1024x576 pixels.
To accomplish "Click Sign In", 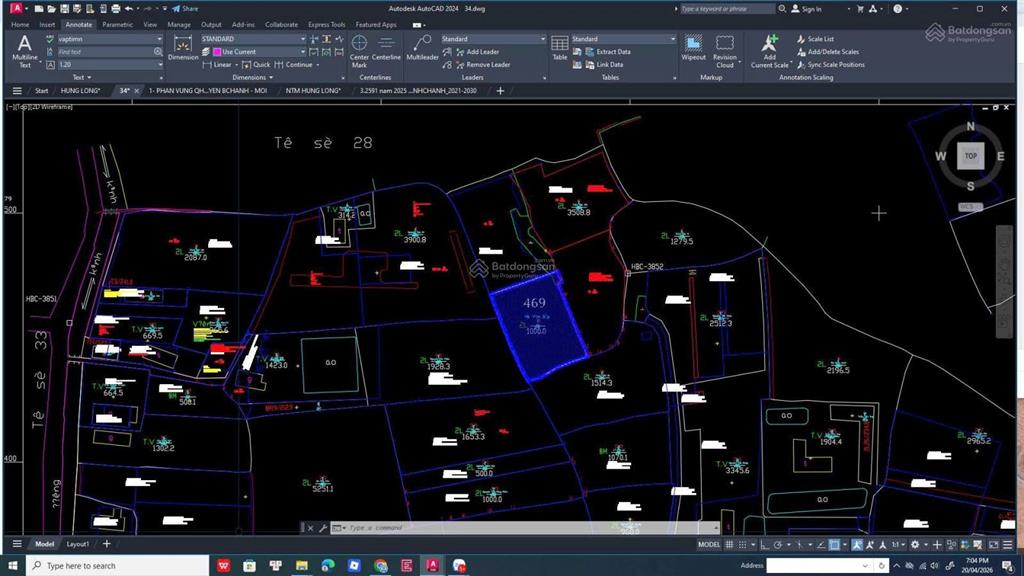I will pos(807,9).
